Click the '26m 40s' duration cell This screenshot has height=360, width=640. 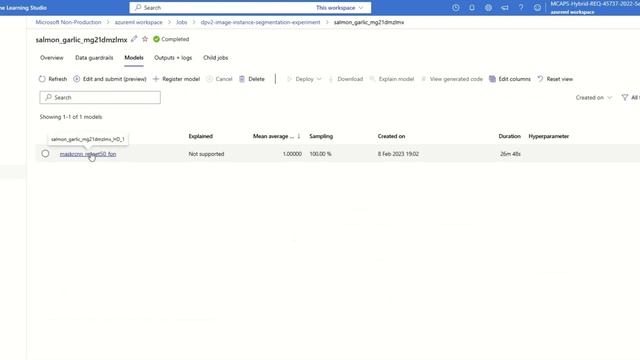point(510,154)
